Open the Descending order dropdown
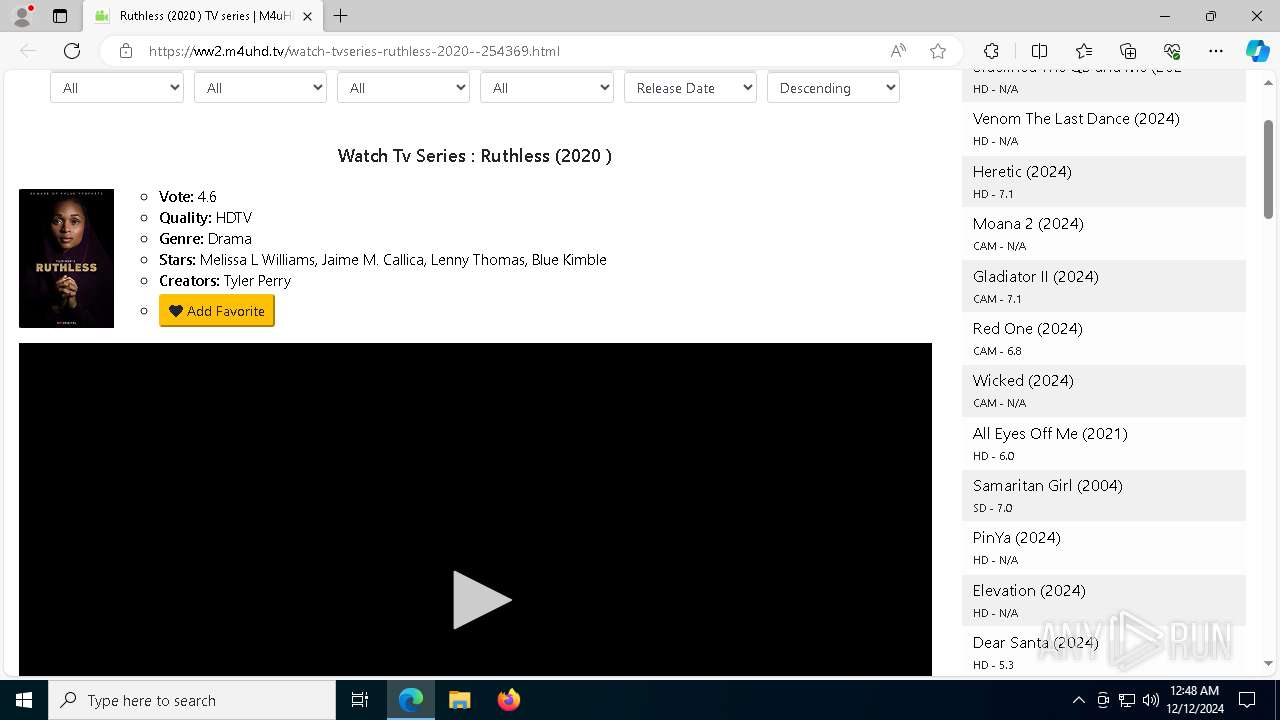Image resolution: width=1280 pixels, height=720 pixels. (833, 88)
